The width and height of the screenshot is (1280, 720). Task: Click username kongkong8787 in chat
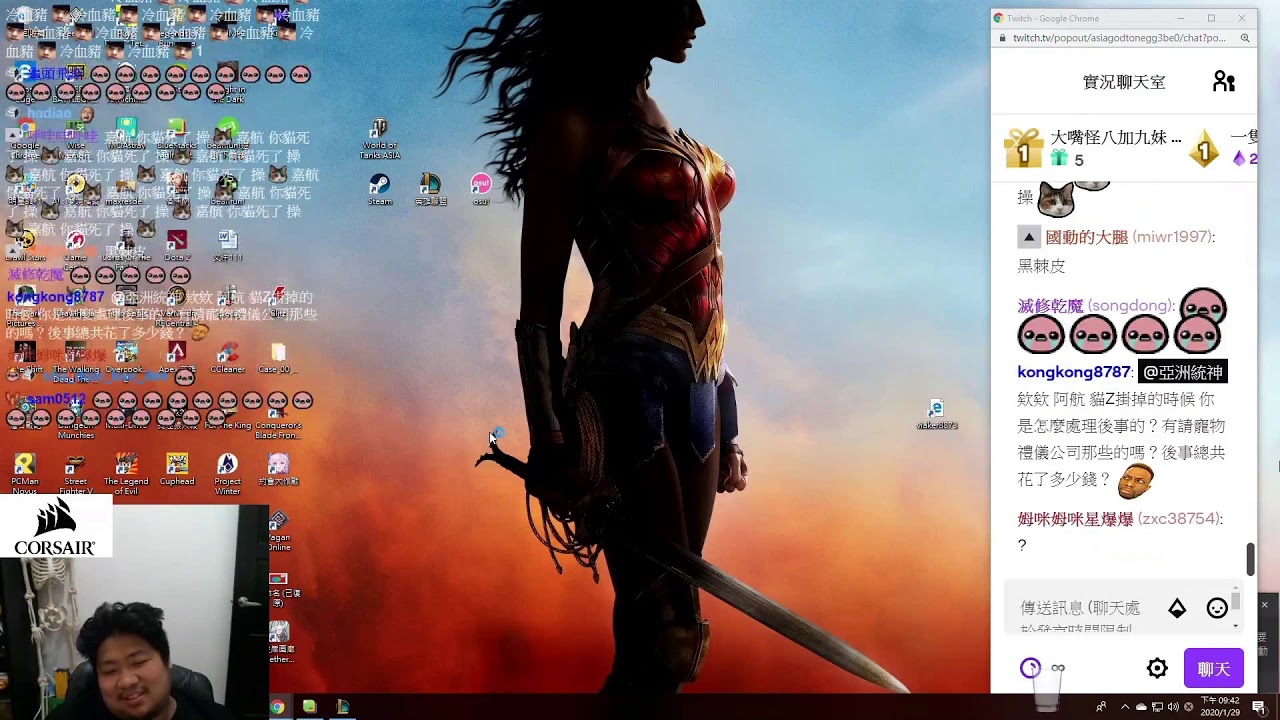[1073, 372]
